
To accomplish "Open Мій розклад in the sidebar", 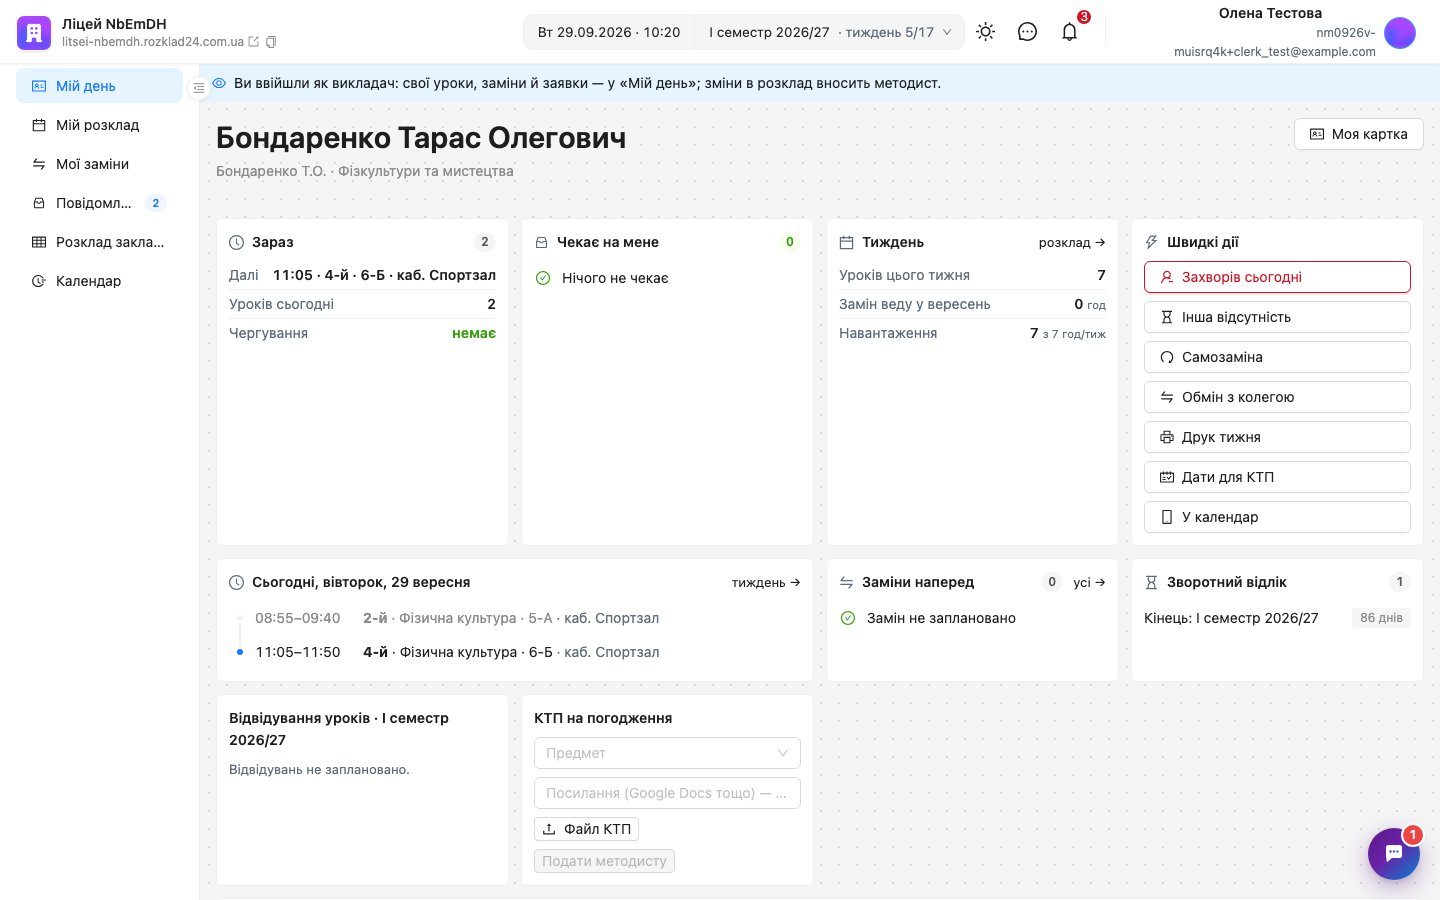I will pos(99,125).
